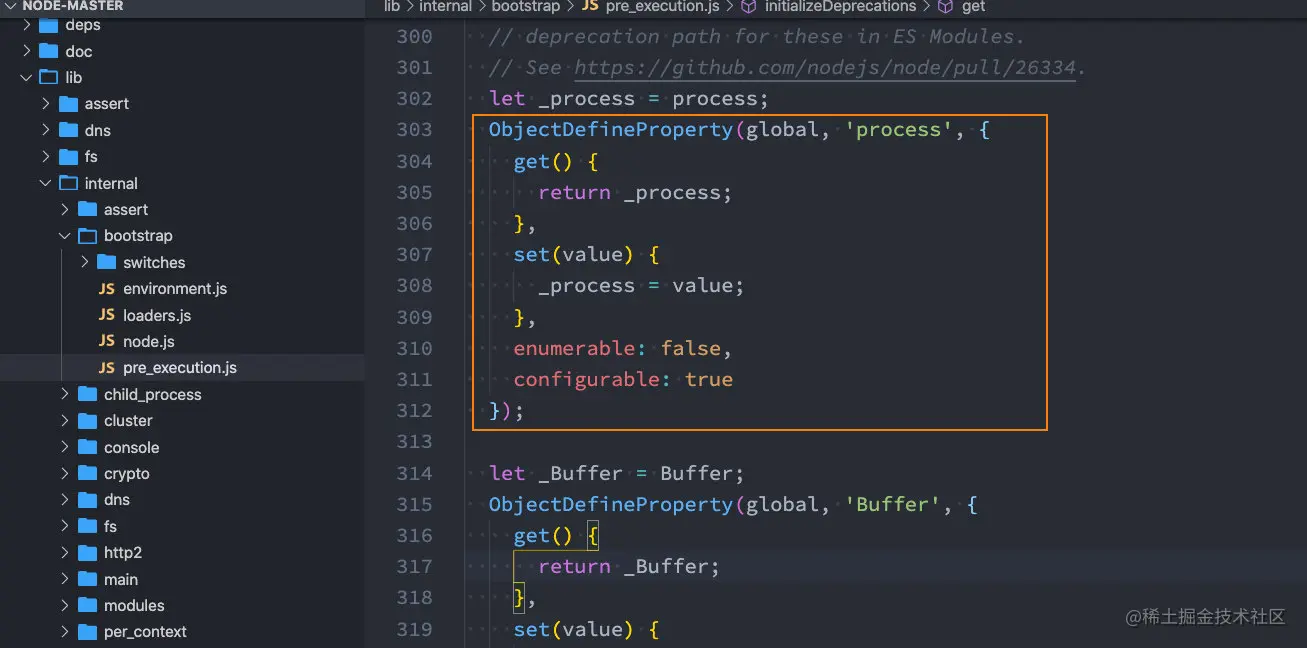Open environment.js in the explorer

[175, 288]
